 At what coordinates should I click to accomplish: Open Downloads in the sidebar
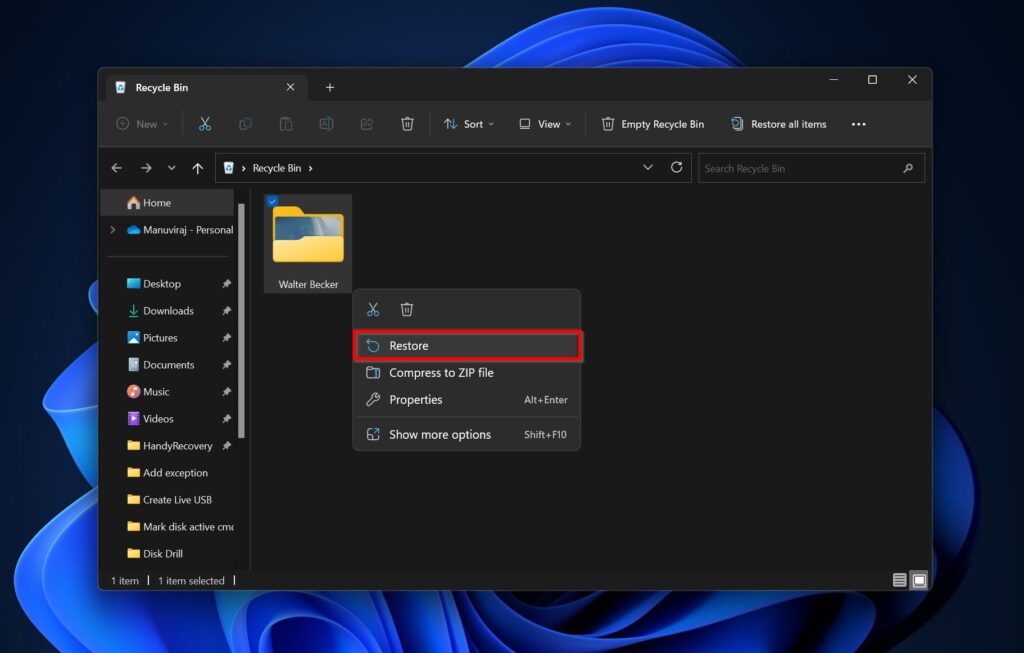(168, 311)
